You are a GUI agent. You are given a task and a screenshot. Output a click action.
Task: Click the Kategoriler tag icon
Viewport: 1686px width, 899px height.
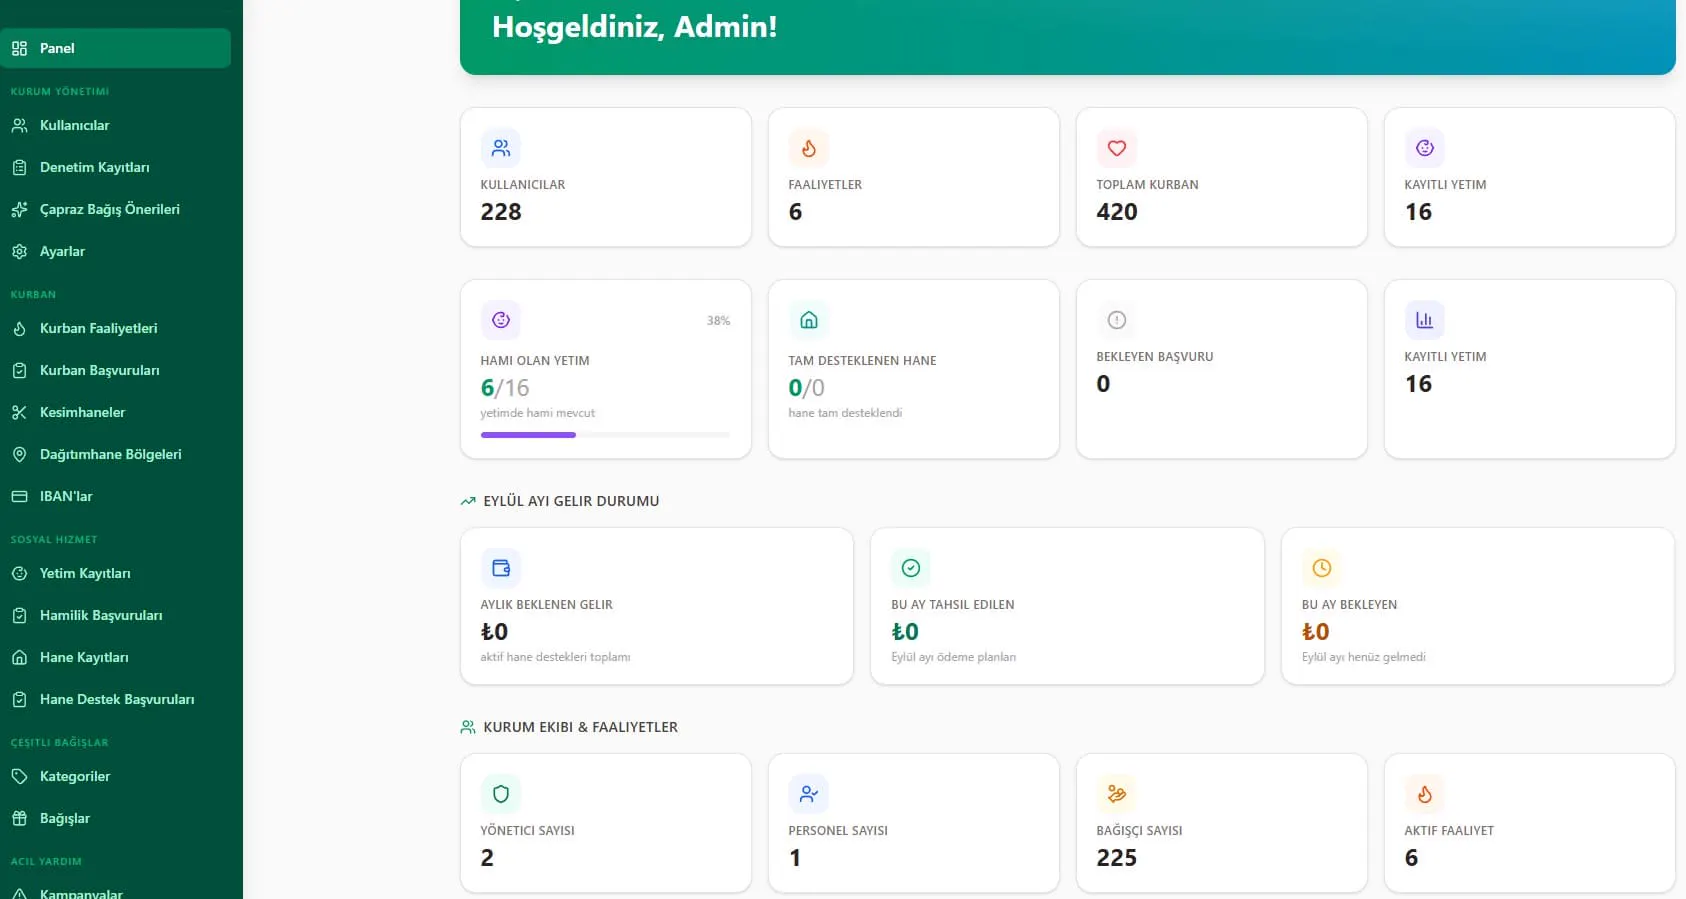[x=19, y=777]
